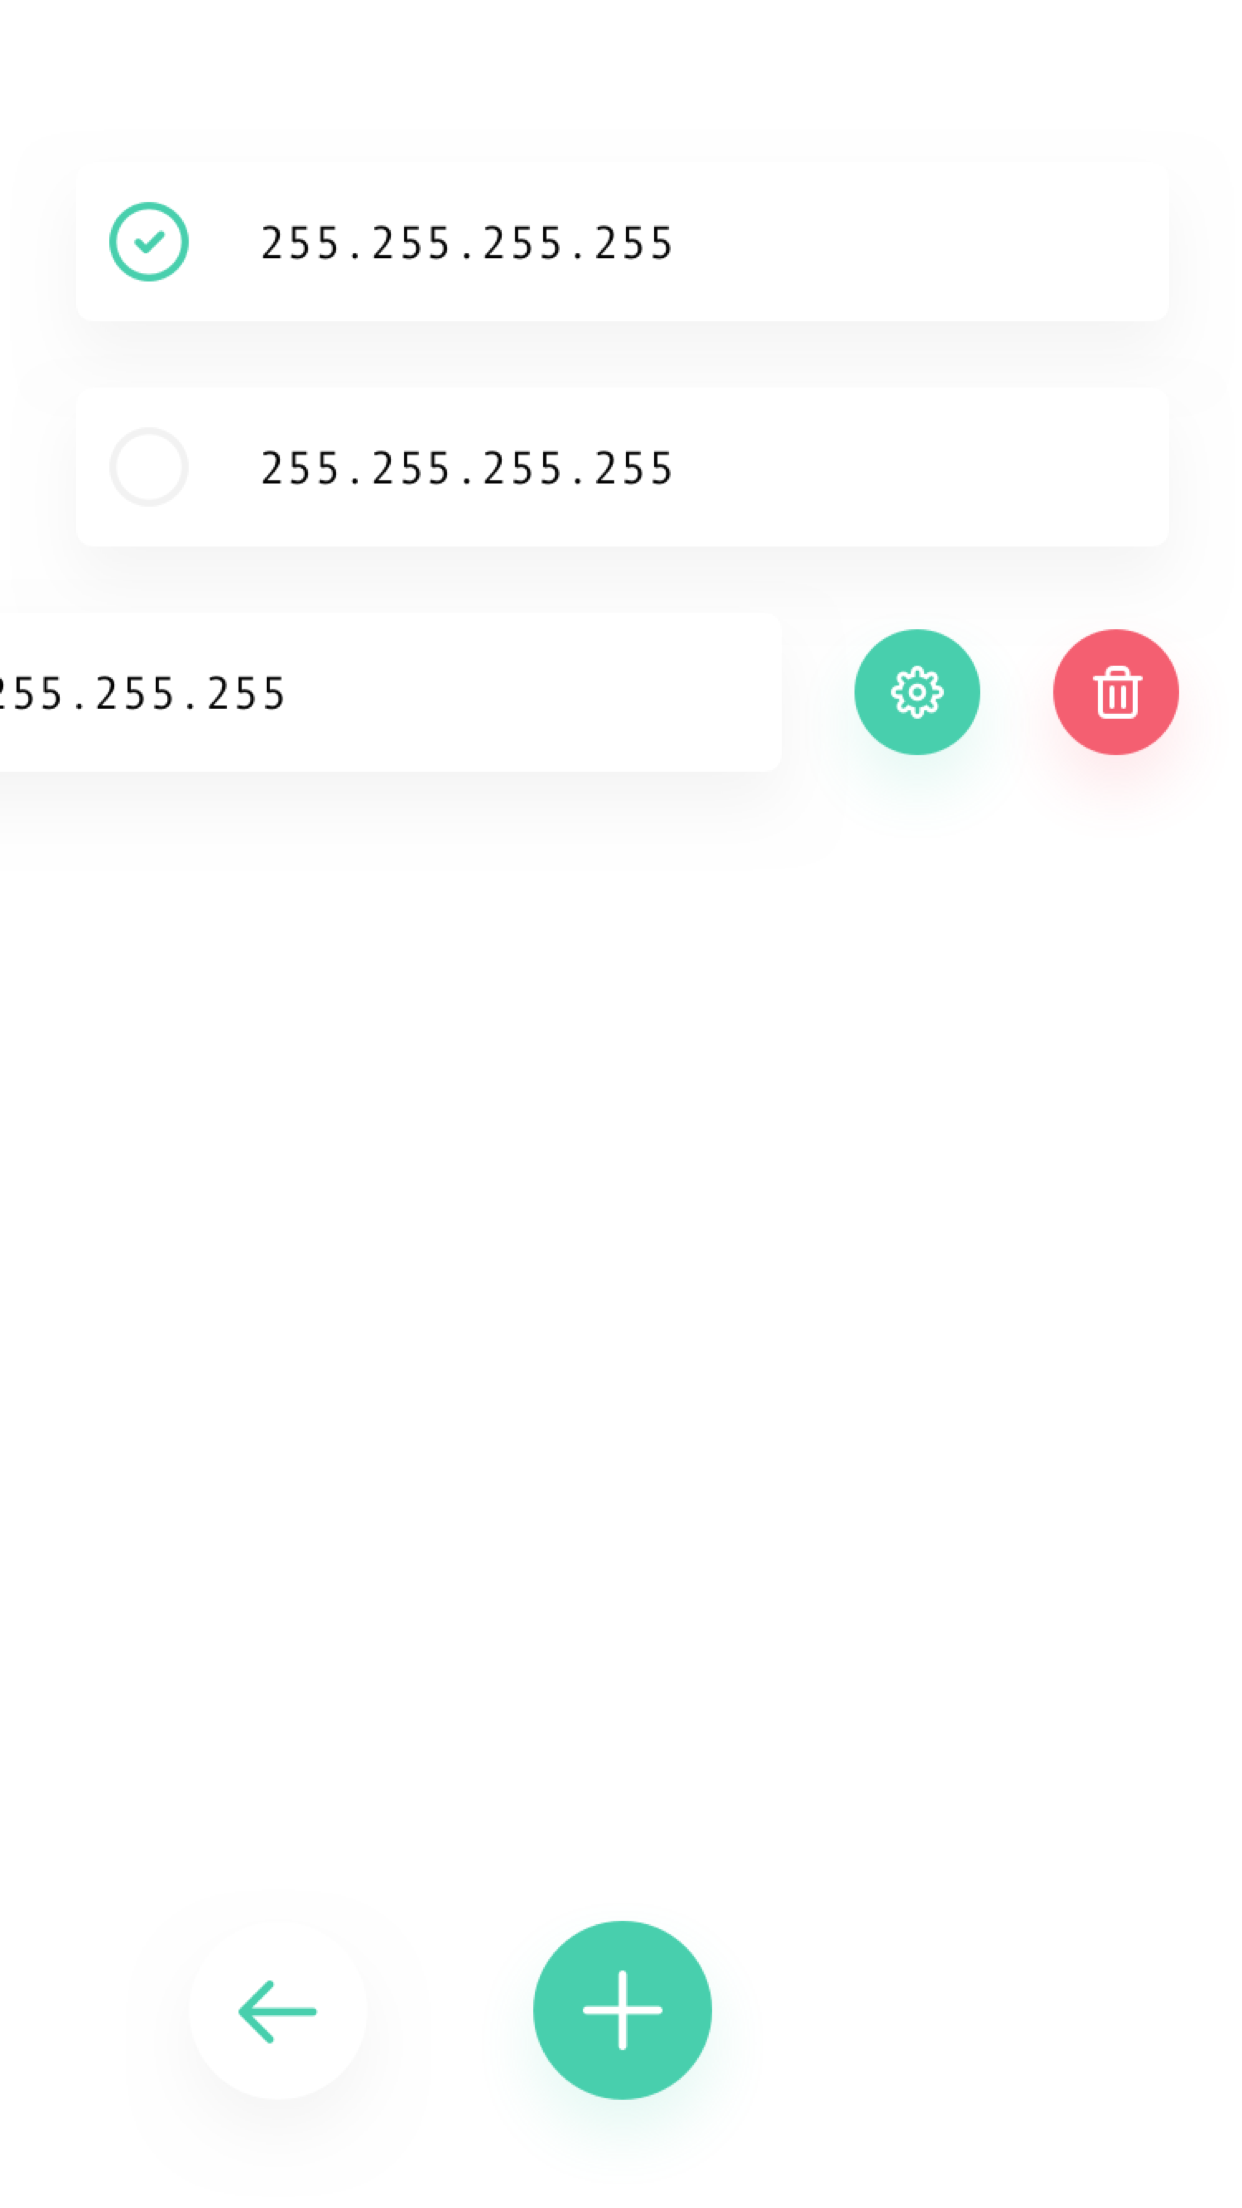Tap the red trash can icon
The height and width of the screenshot is (2208, 1242).
tap(1116, 692)
